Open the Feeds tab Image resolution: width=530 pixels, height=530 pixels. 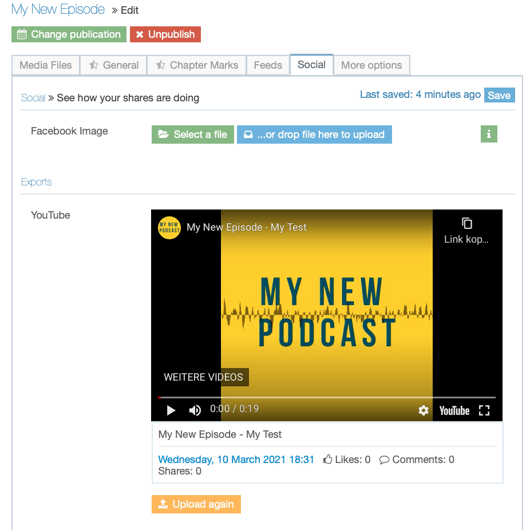(x=268, y=65)
